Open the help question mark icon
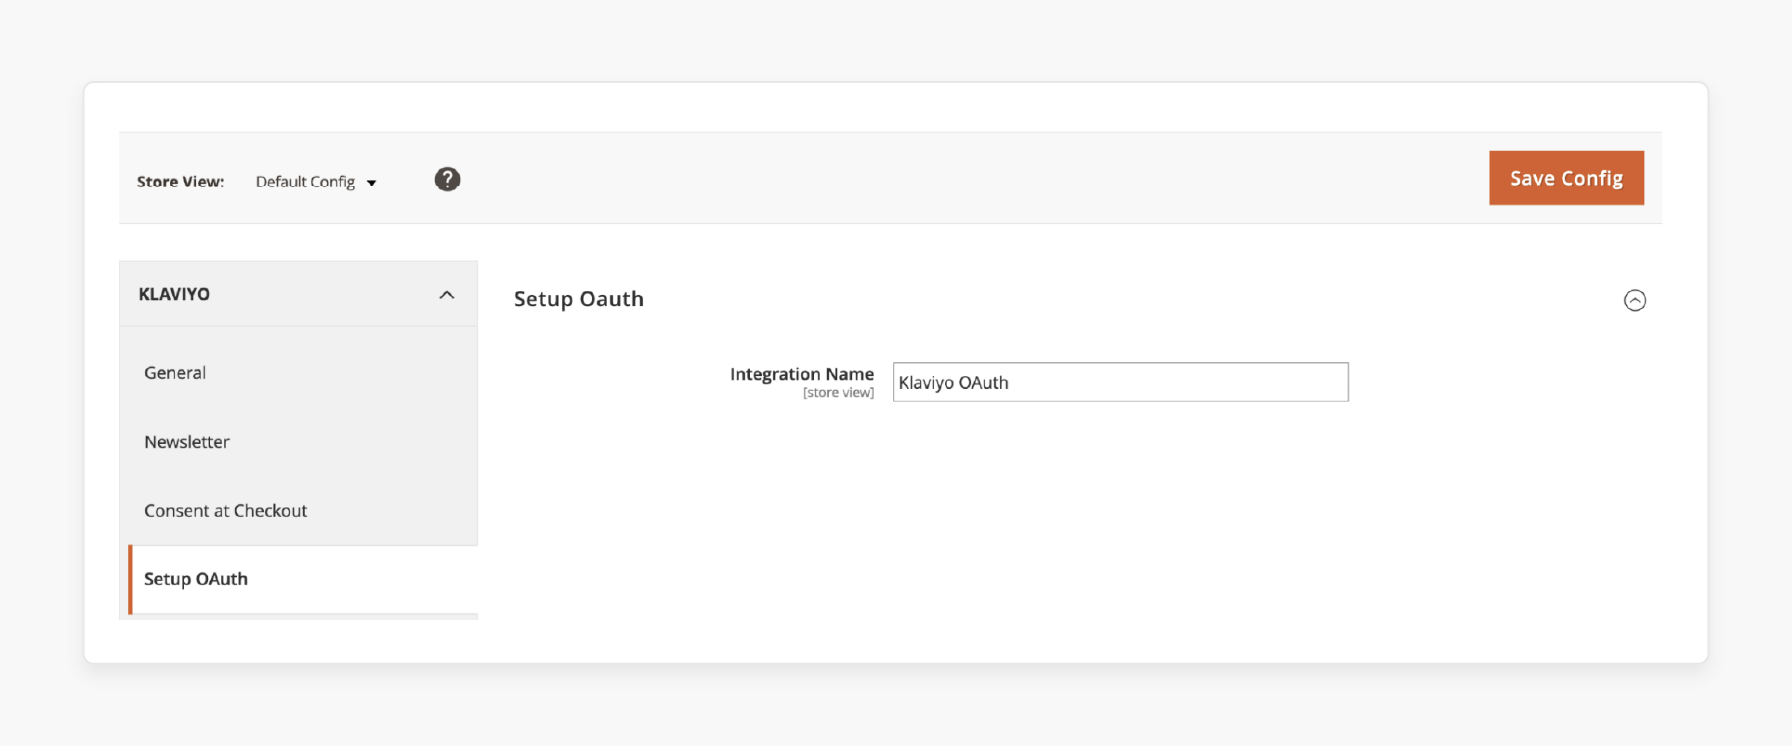The height and width of the screenshot is (746, 1792). pos(447,179)
